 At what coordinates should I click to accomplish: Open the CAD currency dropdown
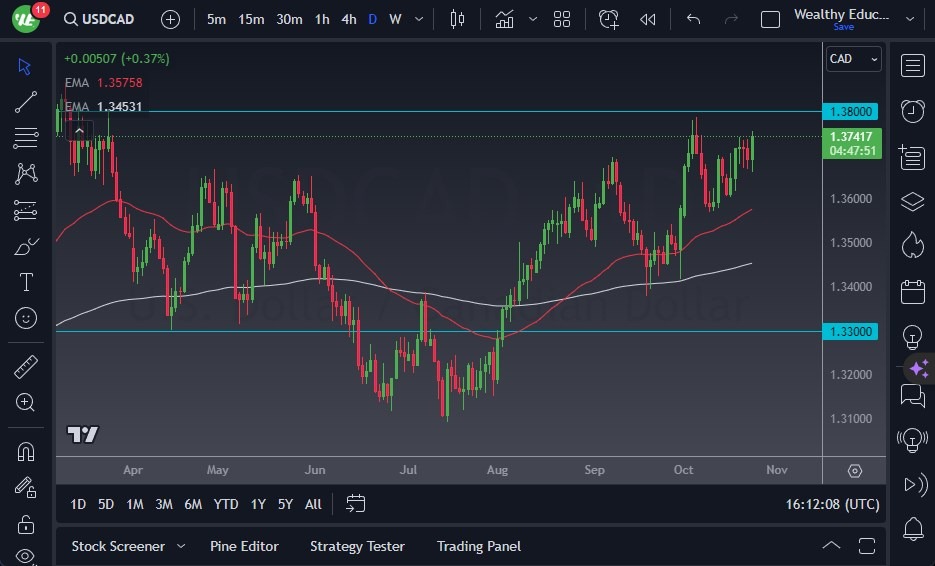(x=853, y=59)
